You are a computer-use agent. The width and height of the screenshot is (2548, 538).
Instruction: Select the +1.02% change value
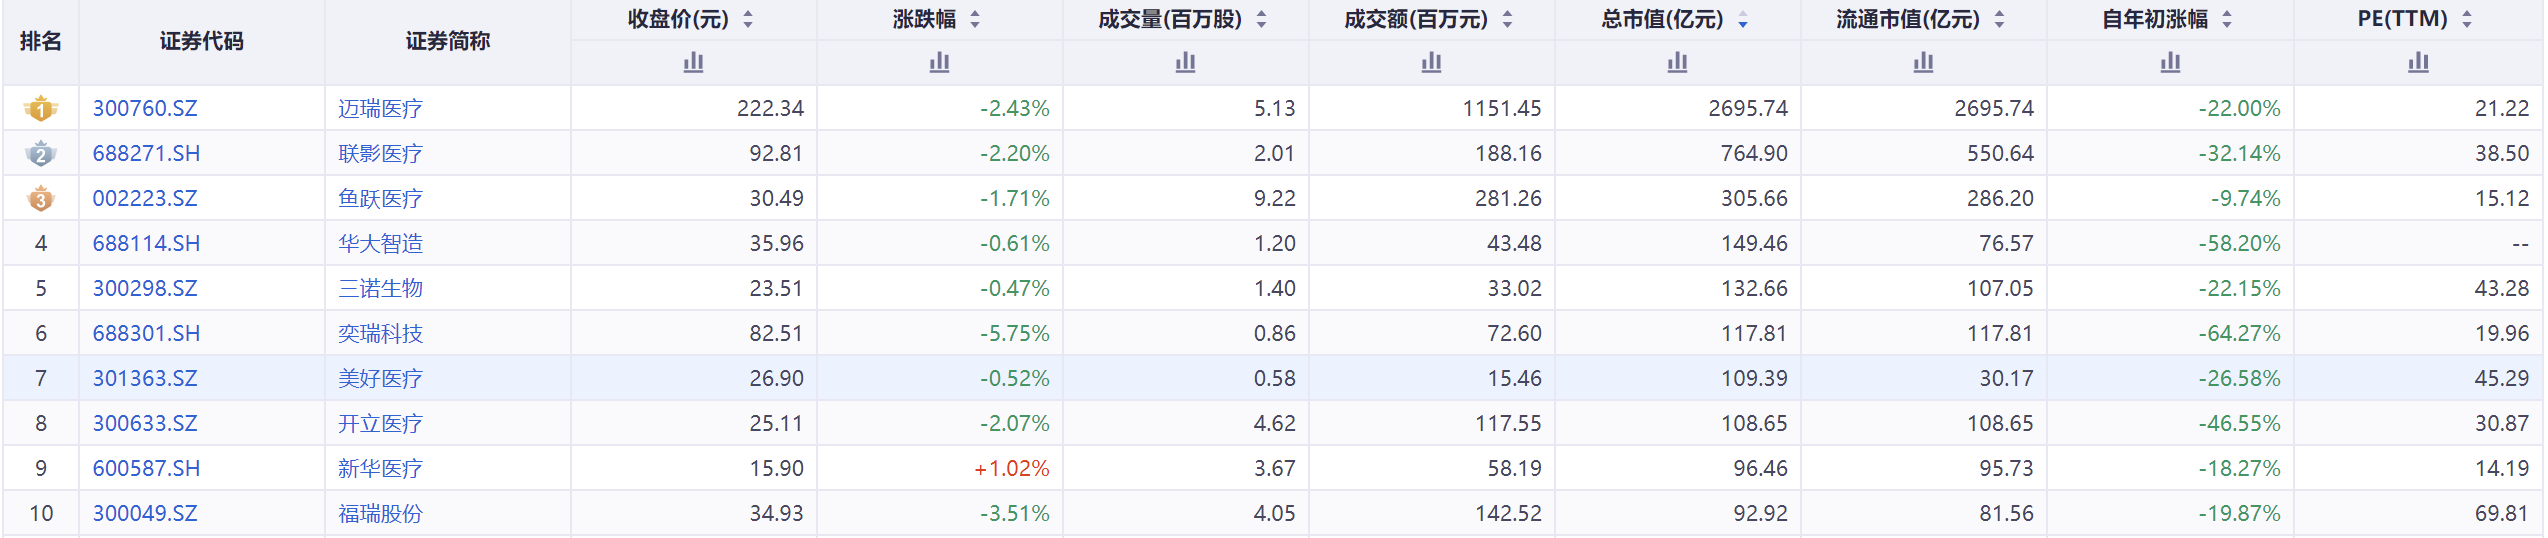point(1012,468)
